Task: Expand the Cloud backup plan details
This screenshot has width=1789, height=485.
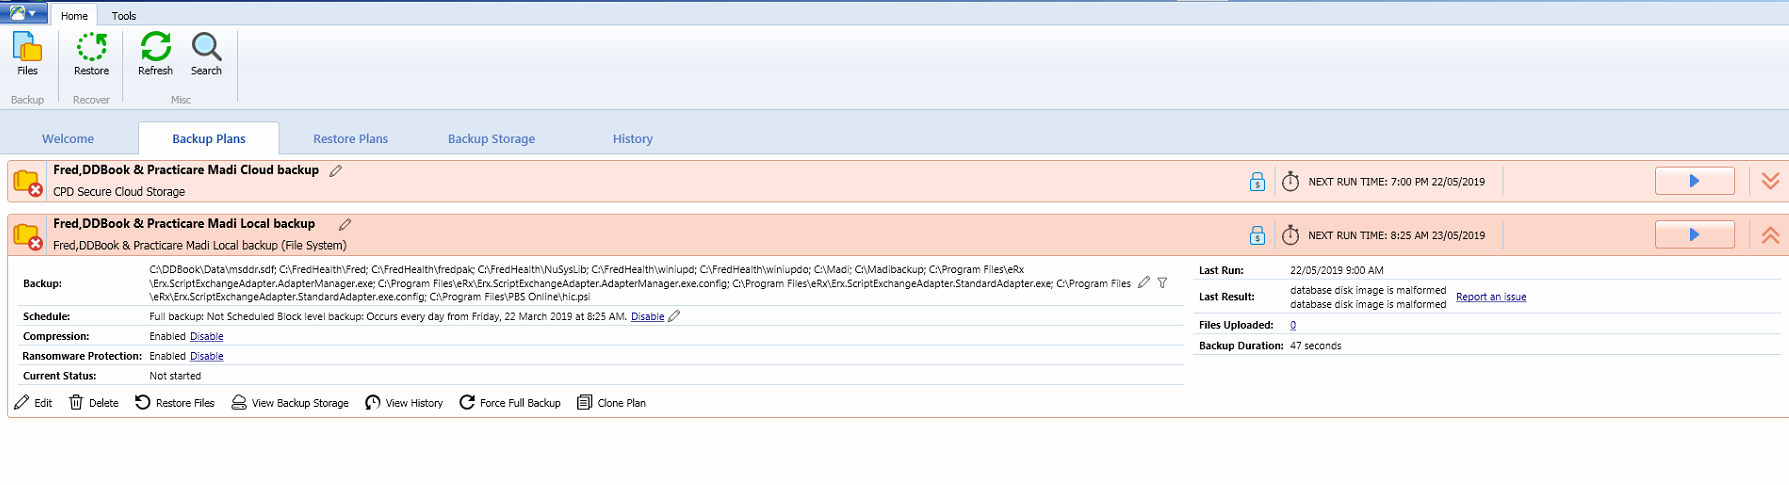Action: pos(1770,181)
